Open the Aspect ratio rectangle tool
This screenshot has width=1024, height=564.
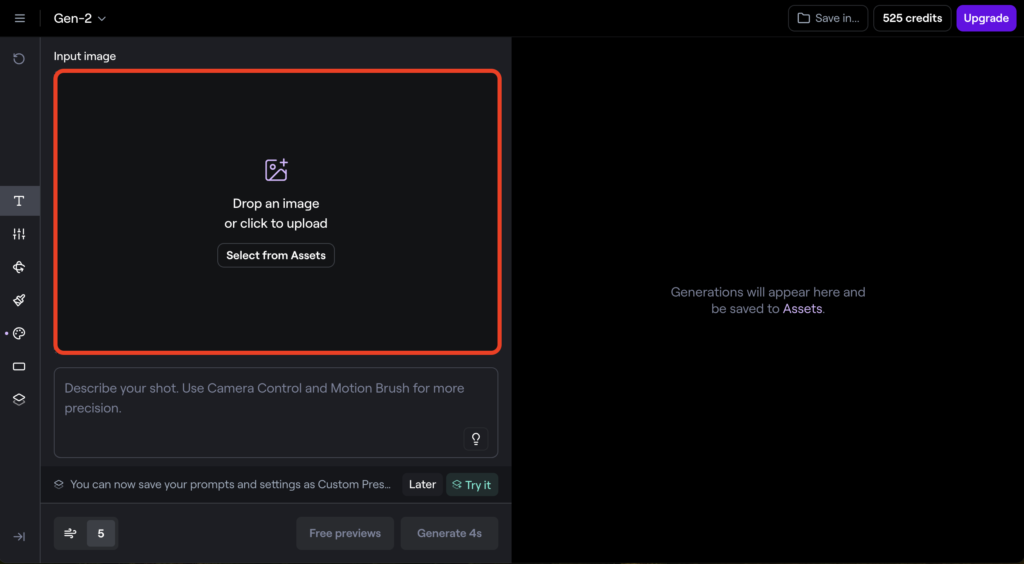[19, 366]
